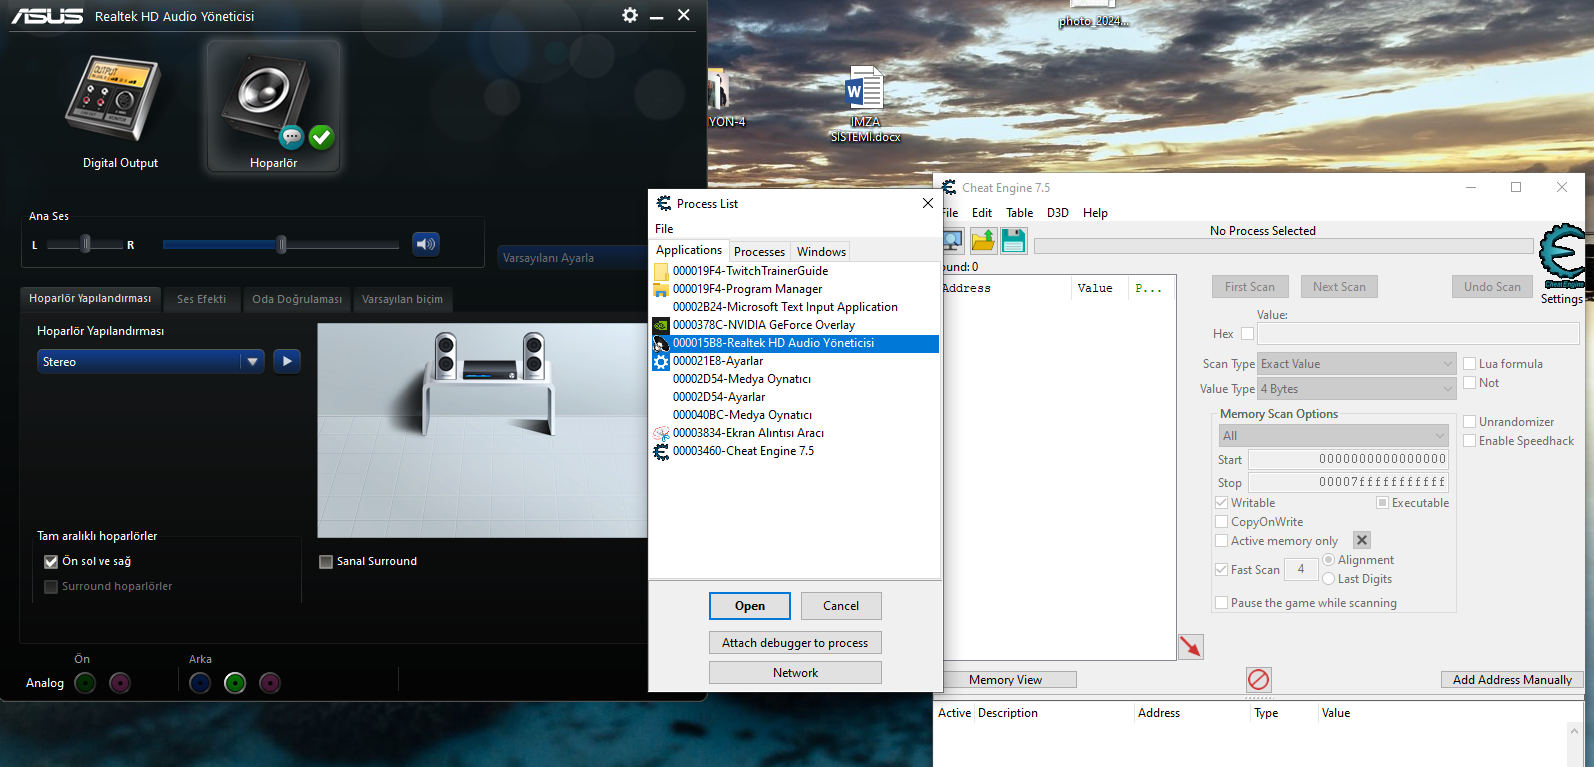1594x767 pixels.
Task: Select 000019F4-TwitchTrainerGuide in process list
Action: [795, 271]
